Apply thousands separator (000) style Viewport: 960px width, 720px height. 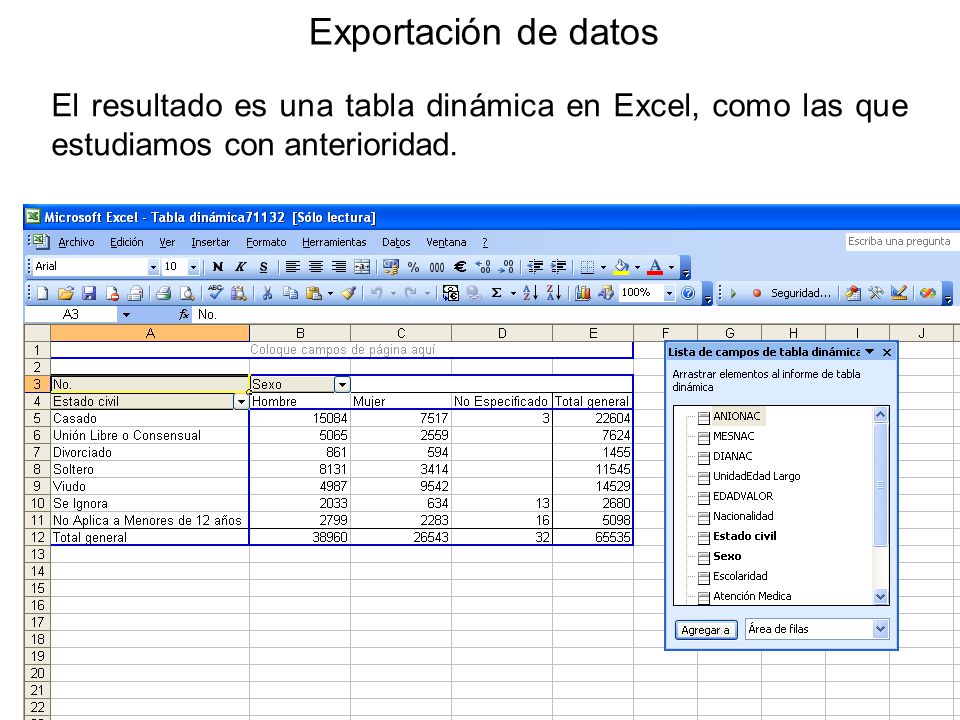tap(437, 267)
